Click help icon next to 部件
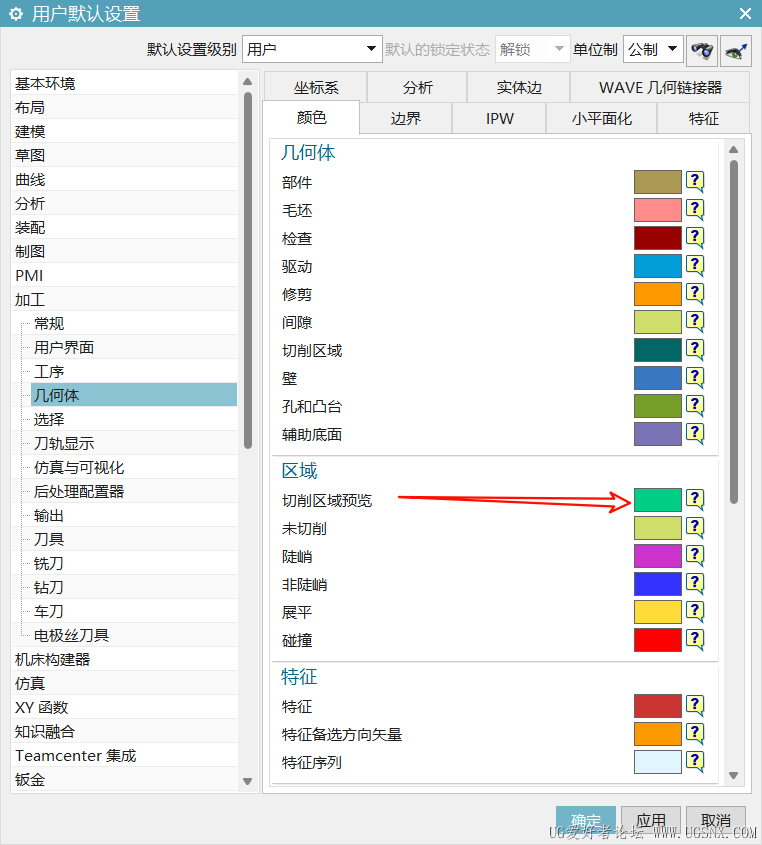The height and width of the screenshot is (845, 762). click(695, 182)
